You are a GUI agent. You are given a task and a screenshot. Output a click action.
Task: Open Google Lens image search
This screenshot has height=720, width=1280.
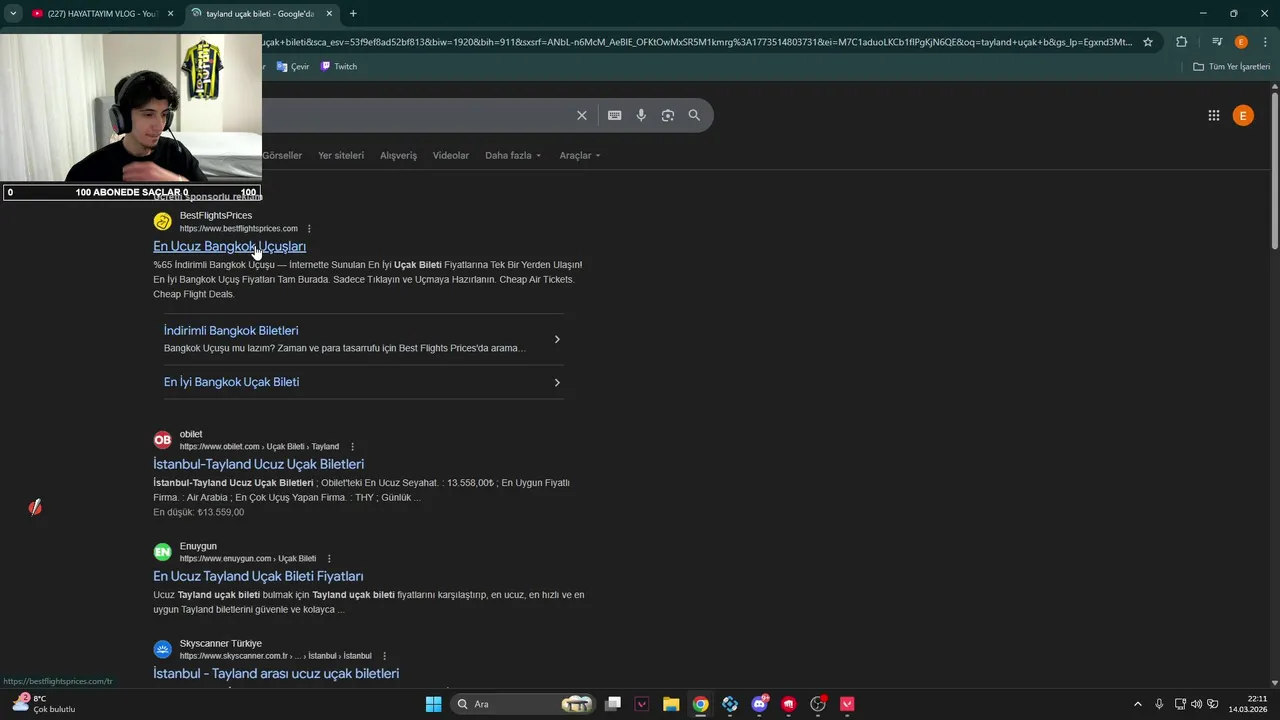tap(668, 115)
